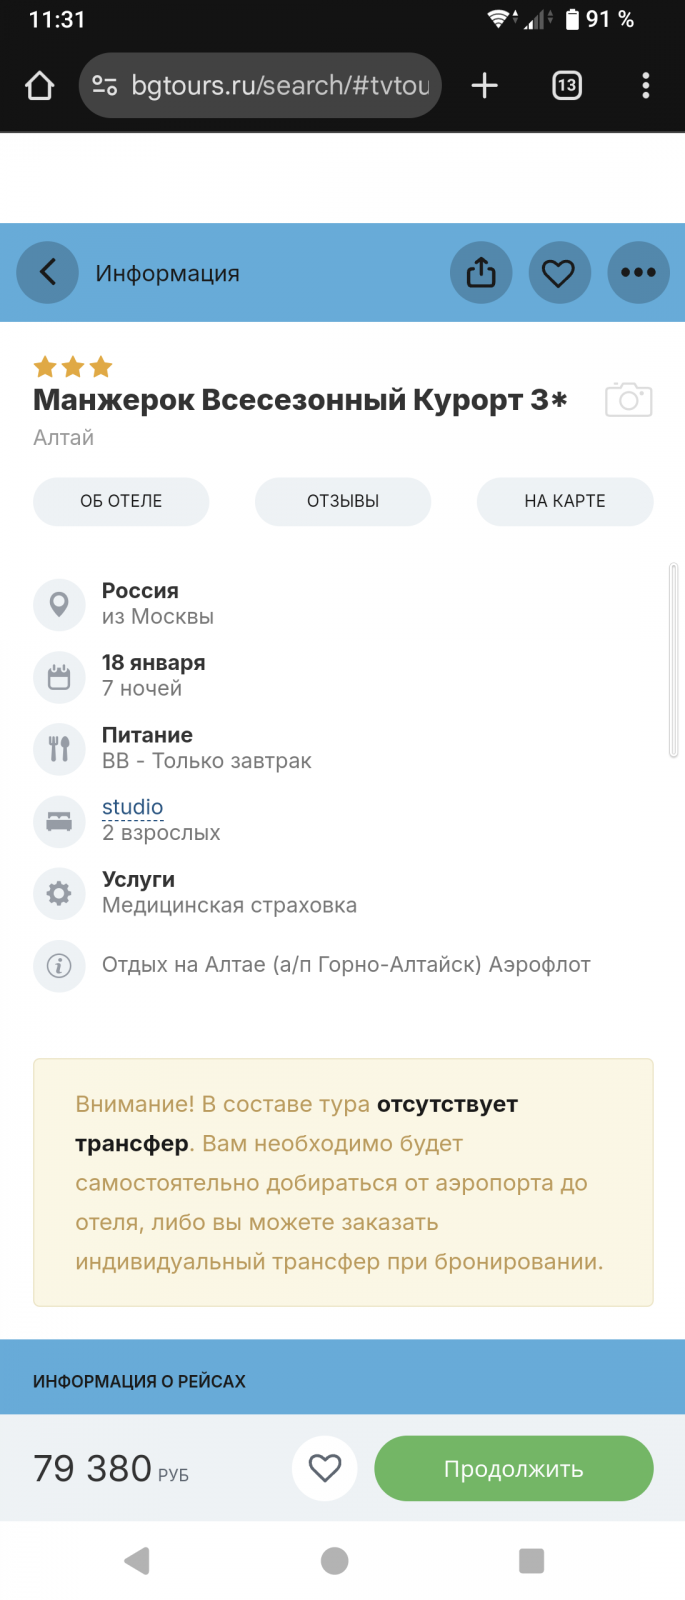Tap the location pin icon near Россия
The image size is (685, 1600).
[59, 605]
